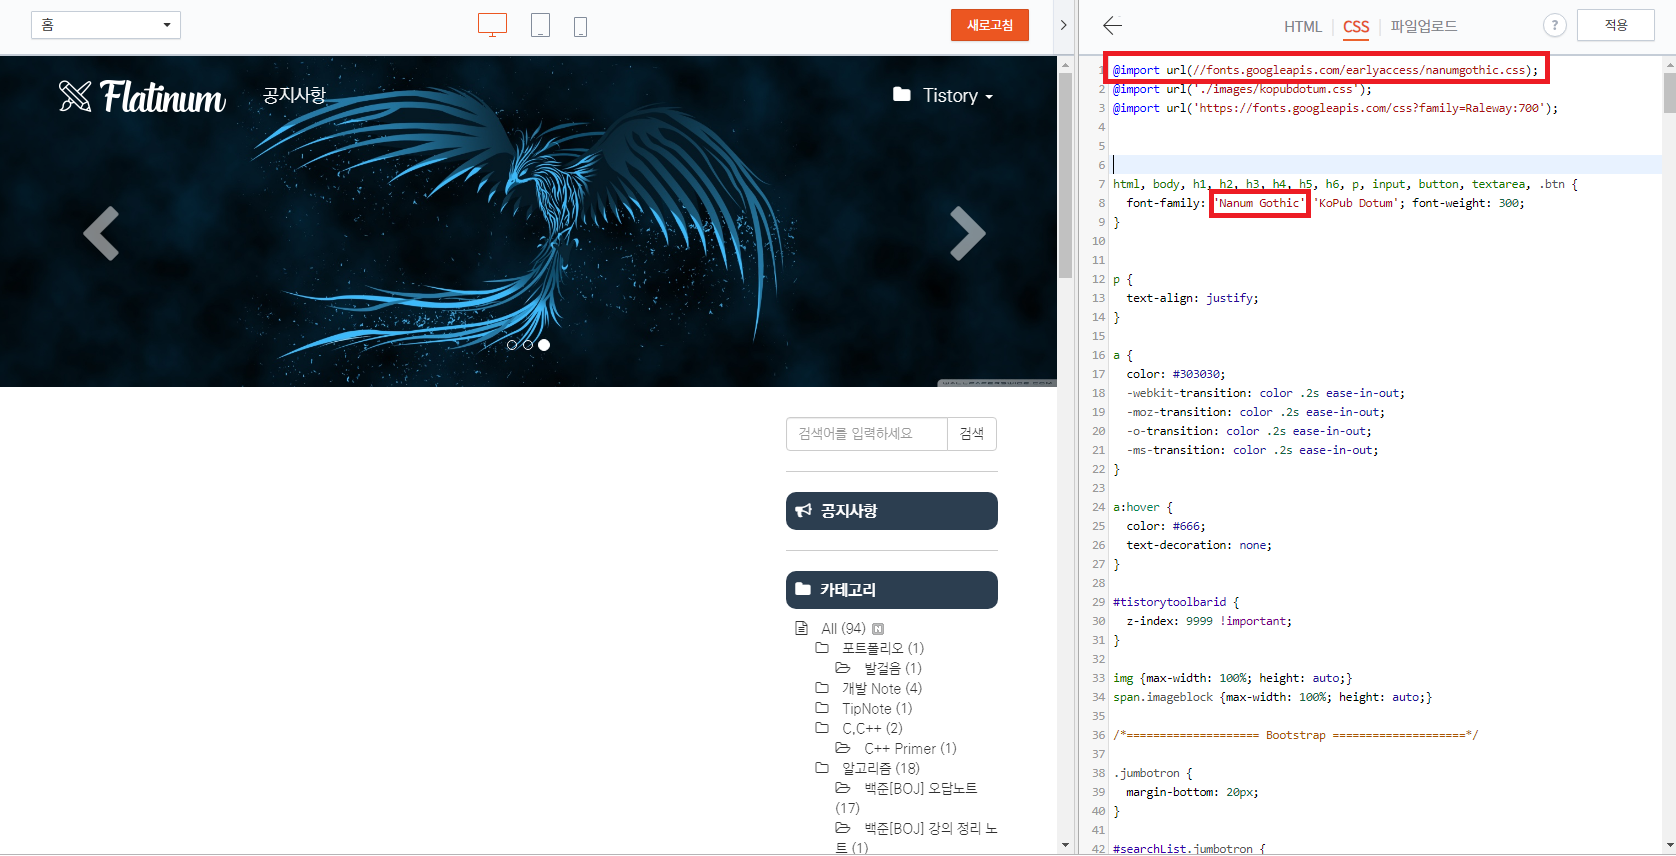Click the 'a:hover {' selector line
Screen dimensions: 1676x856
point(1143,507)
